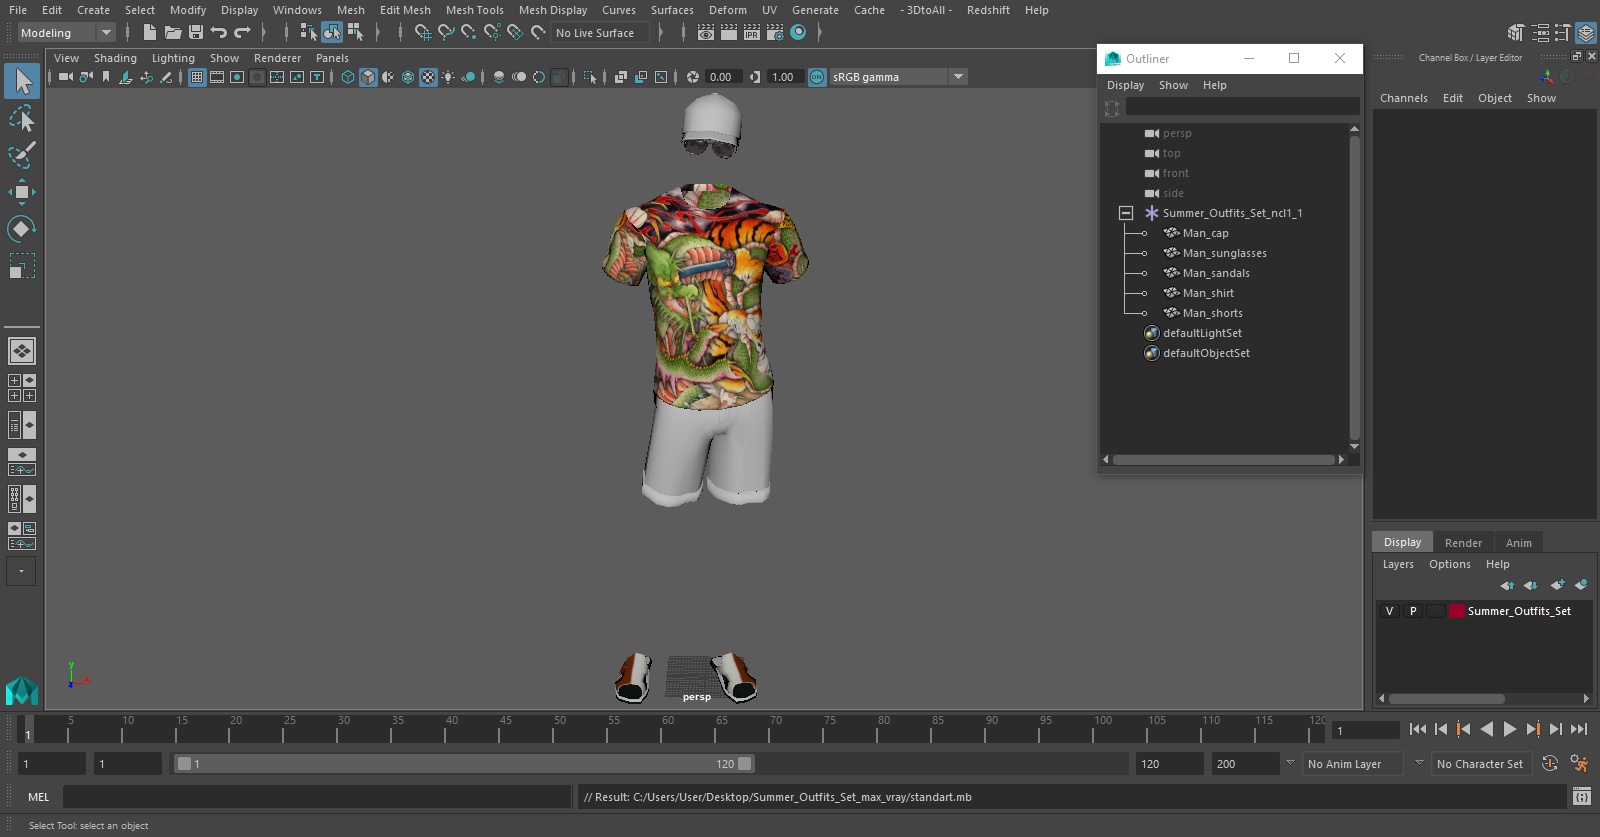Switch to Anim layer tab

[1518, 543]
